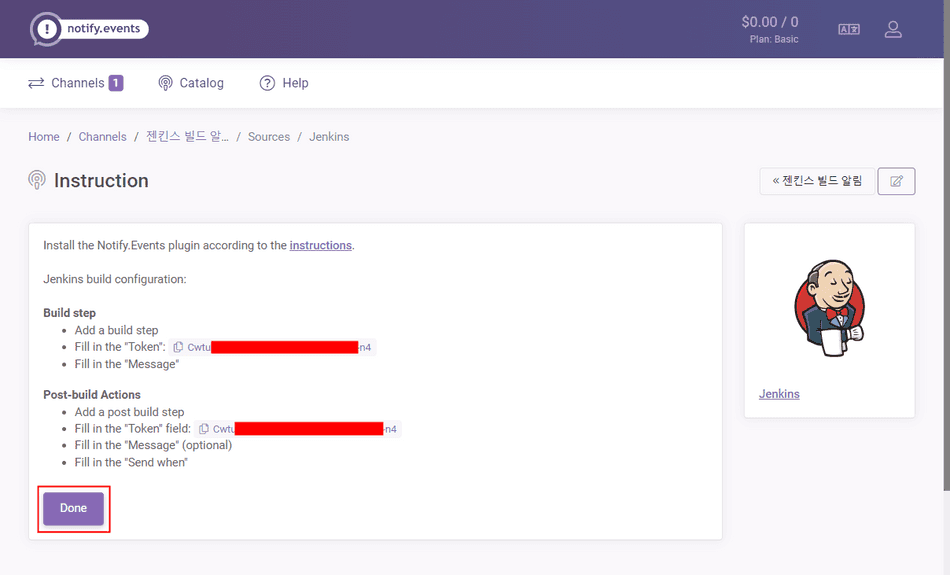Open the 젠킨스 빌드 알... breadcrumb
The image size is (950, 575).
coord(187,137)
